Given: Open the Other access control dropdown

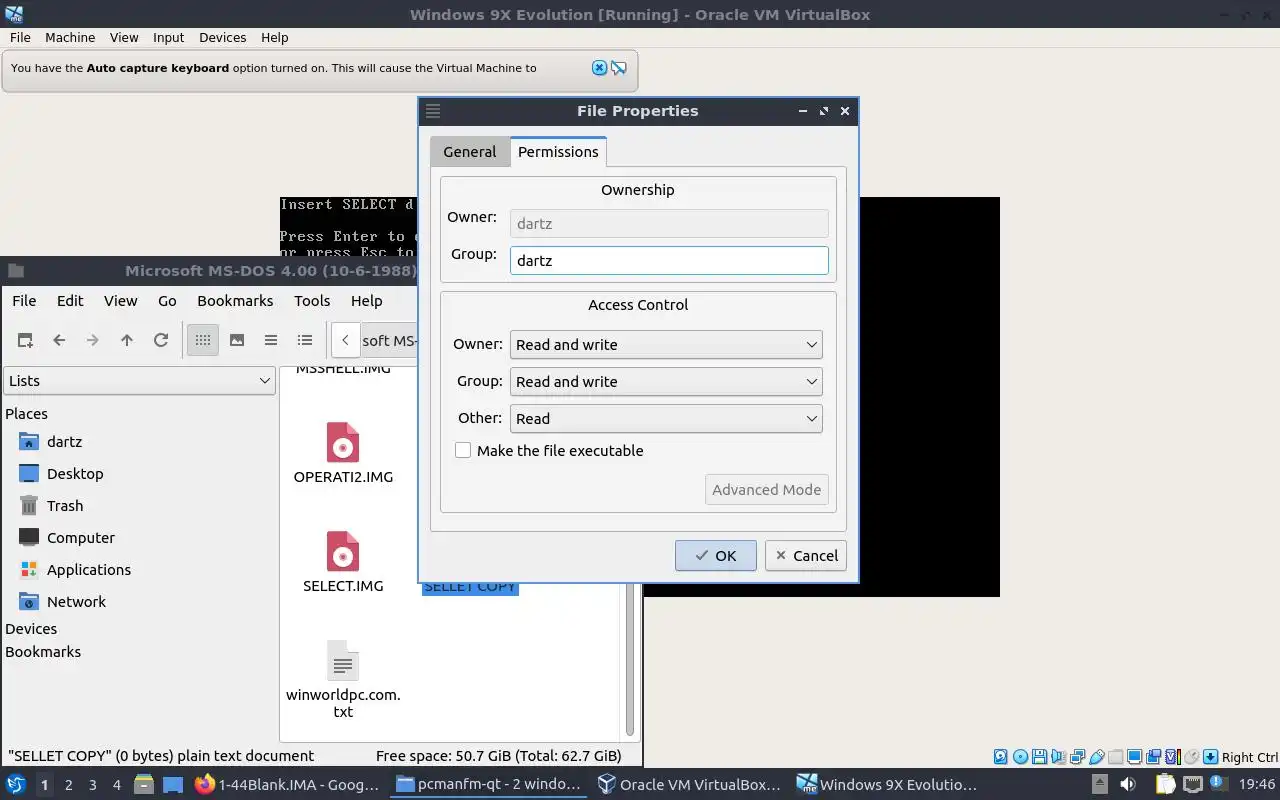Looking at the screenshot, I should [666, 418].
